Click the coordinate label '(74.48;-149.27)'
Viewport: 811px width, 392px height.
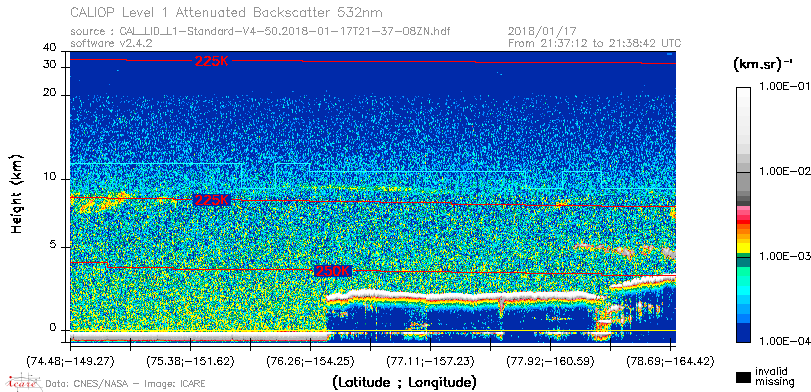pyautogui.click(x=70, y=361)
